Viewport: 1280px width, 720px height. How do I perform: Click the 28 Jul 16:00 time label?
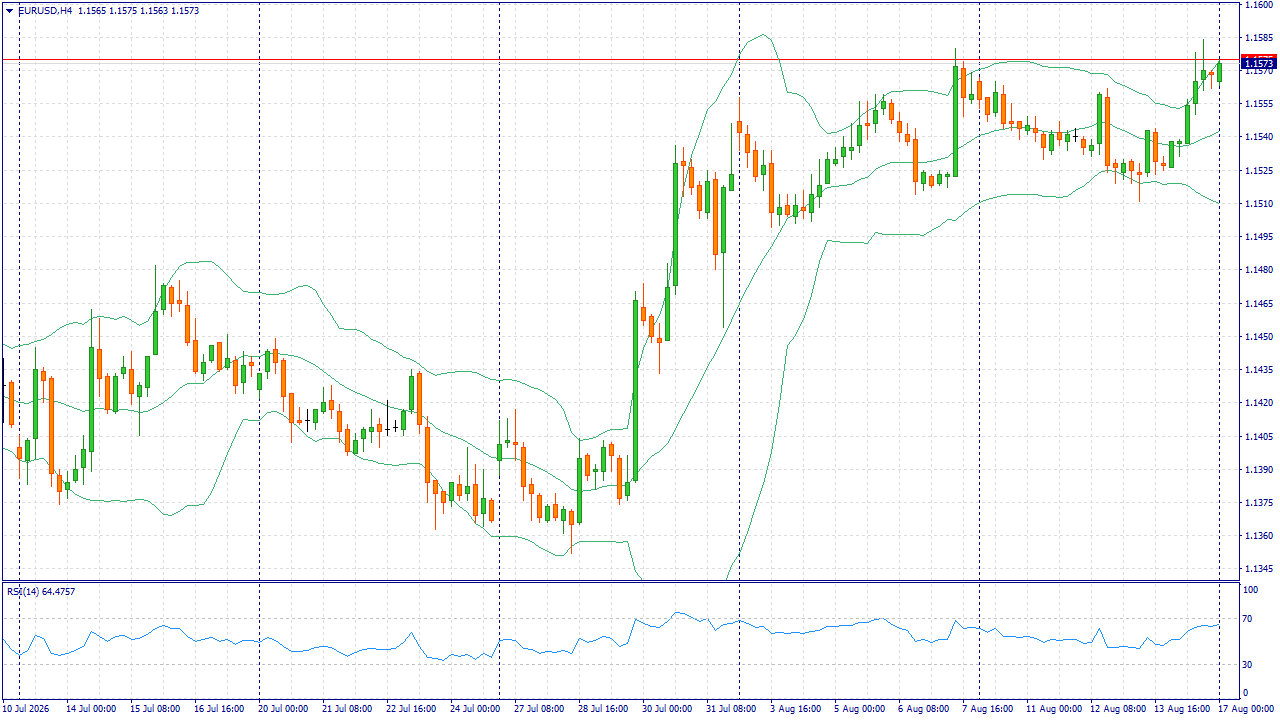coord(603,709)
